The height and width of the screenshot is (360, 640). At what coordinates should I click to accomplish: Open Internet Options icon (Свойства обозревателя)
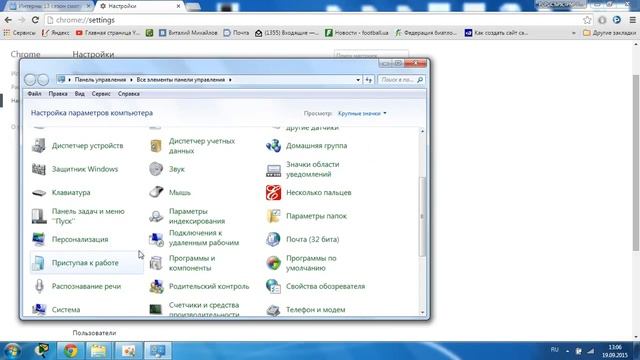pyautogui.click(x=273, y=287)
